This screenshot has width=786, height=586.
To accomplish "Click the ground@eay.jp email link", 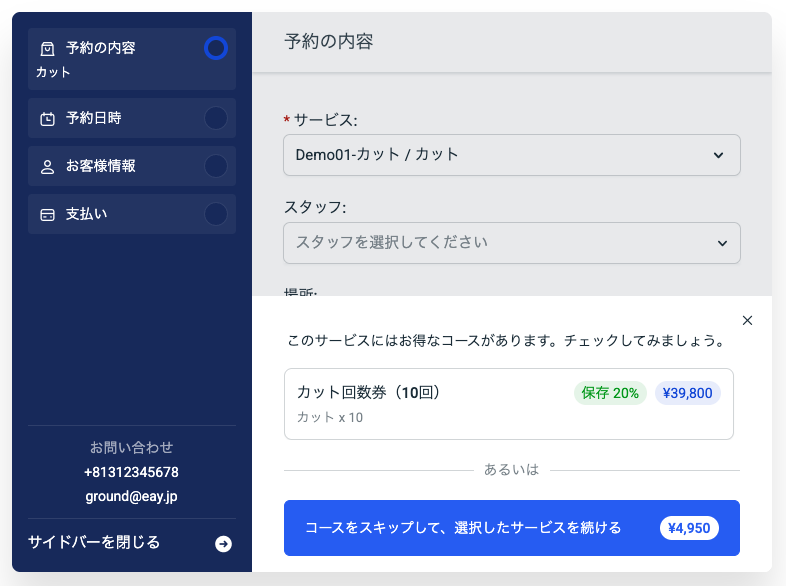I will click(x=131, y=495).
